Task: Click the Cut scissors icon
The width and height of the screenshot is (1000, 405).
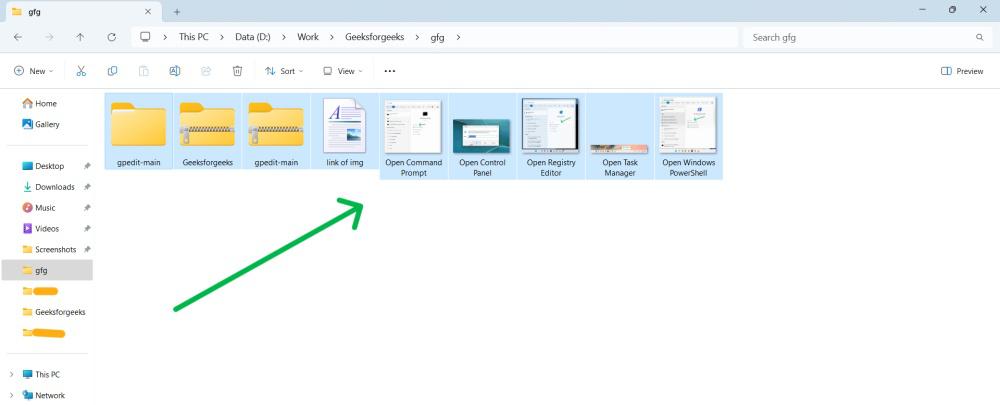Action: click(x=81, y=71)
